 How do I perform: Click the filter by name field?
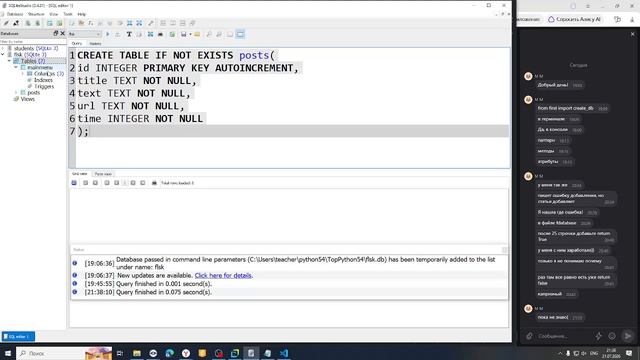coord(33,42)
